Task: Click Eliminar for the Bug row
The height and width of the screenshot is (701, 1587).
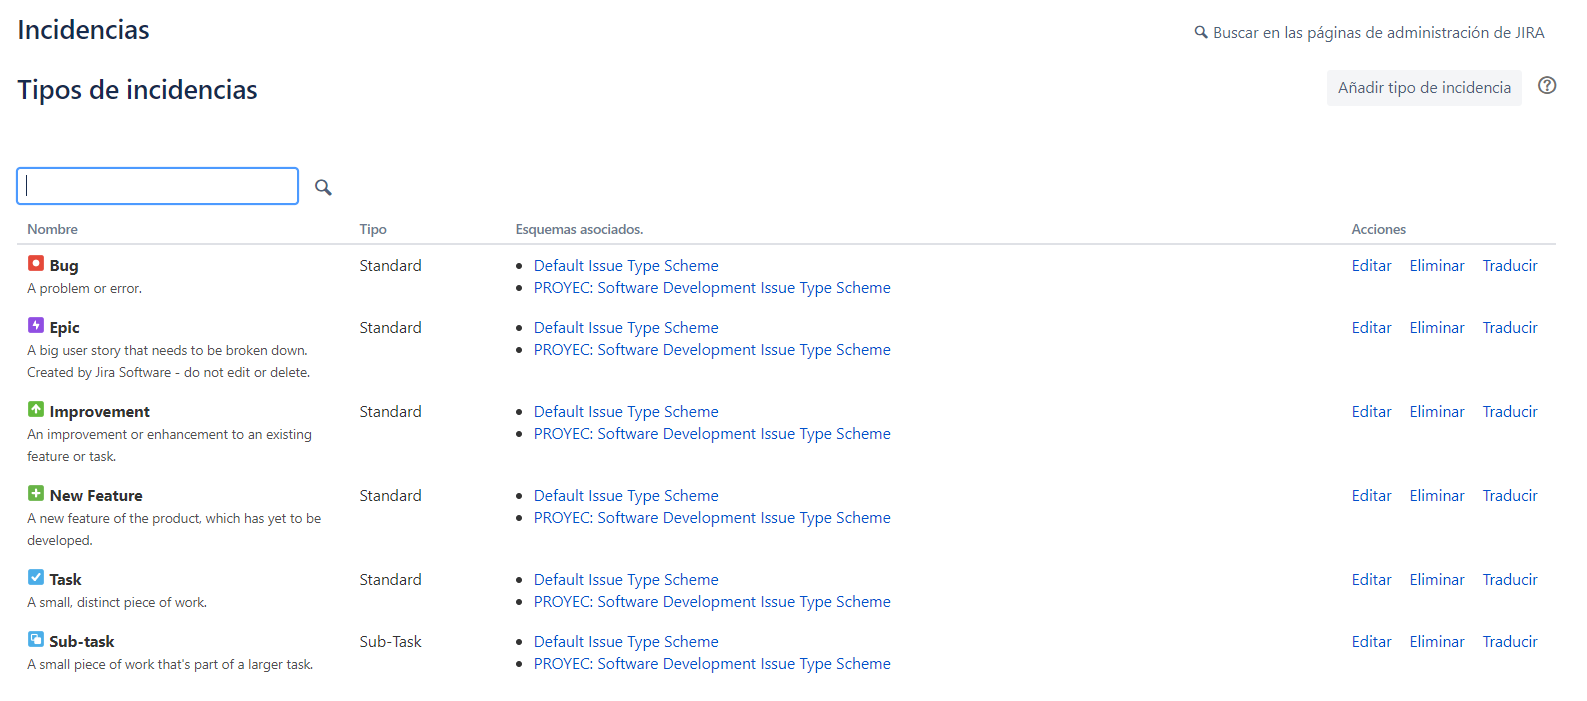Action: pyautogui.click(x=1437, y=266)
